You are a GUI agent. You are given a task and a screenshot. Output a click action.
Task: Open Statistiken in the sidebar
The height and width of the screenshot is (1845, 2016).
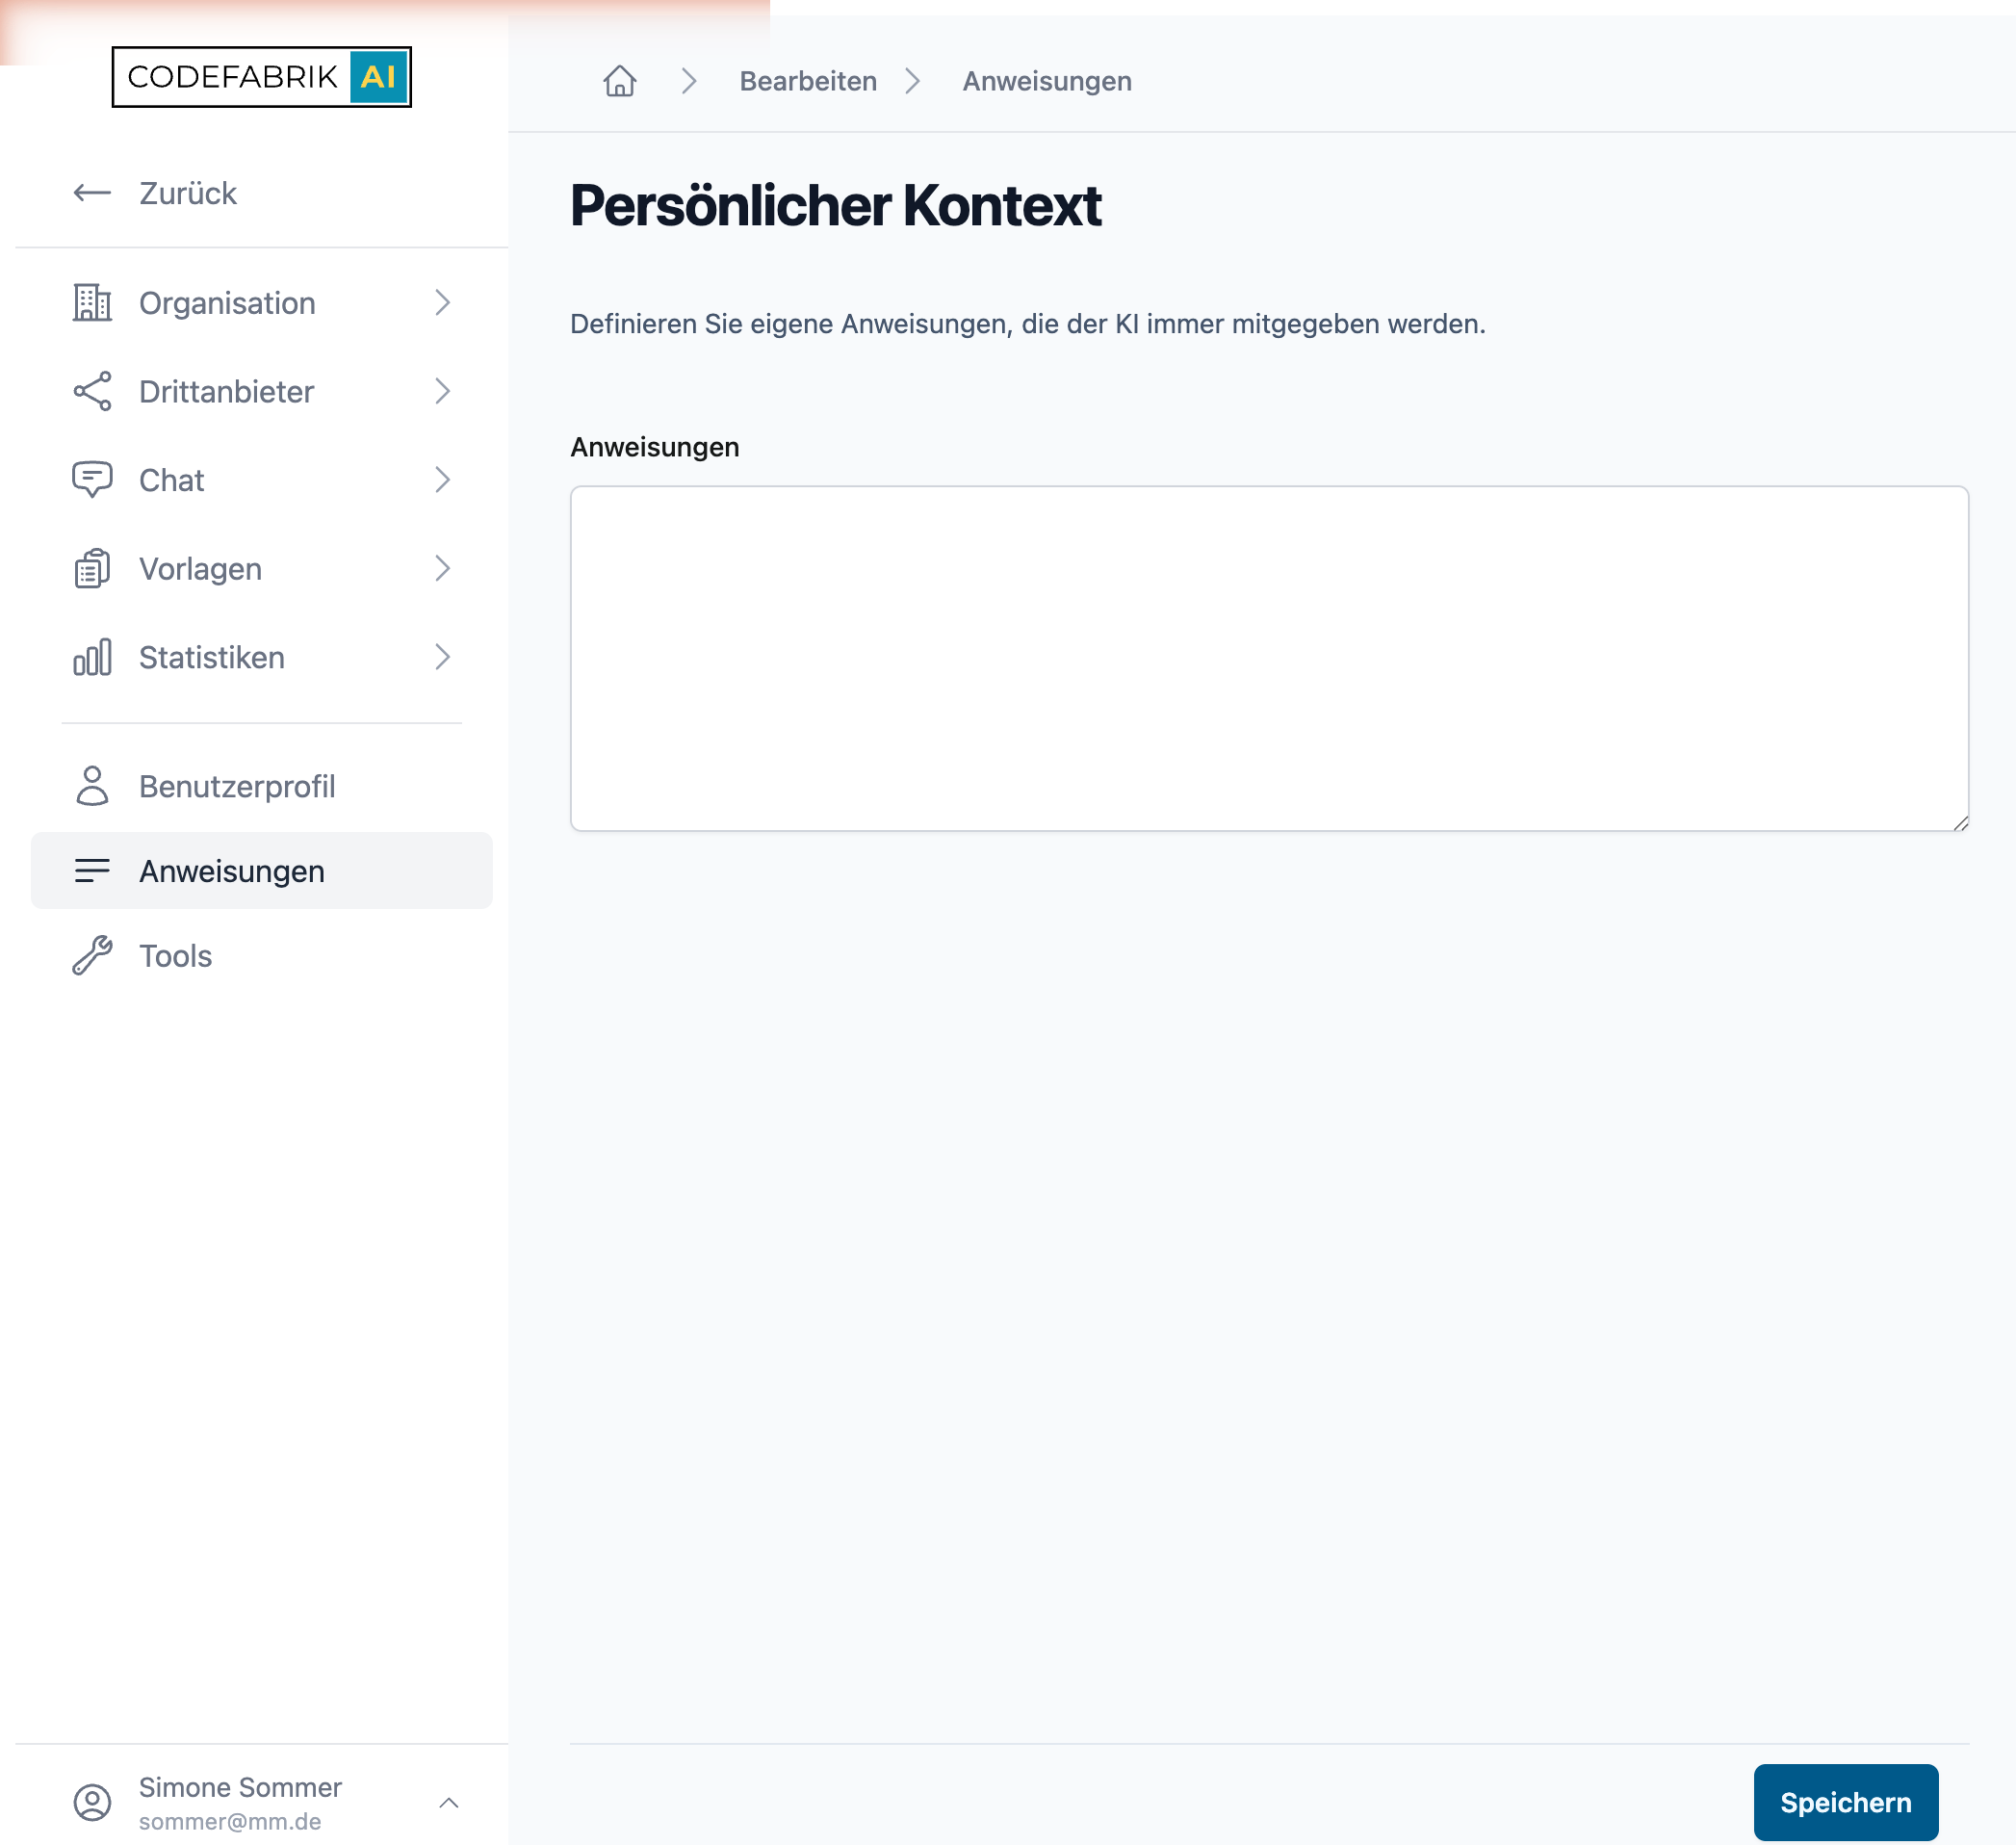[262, 657]
